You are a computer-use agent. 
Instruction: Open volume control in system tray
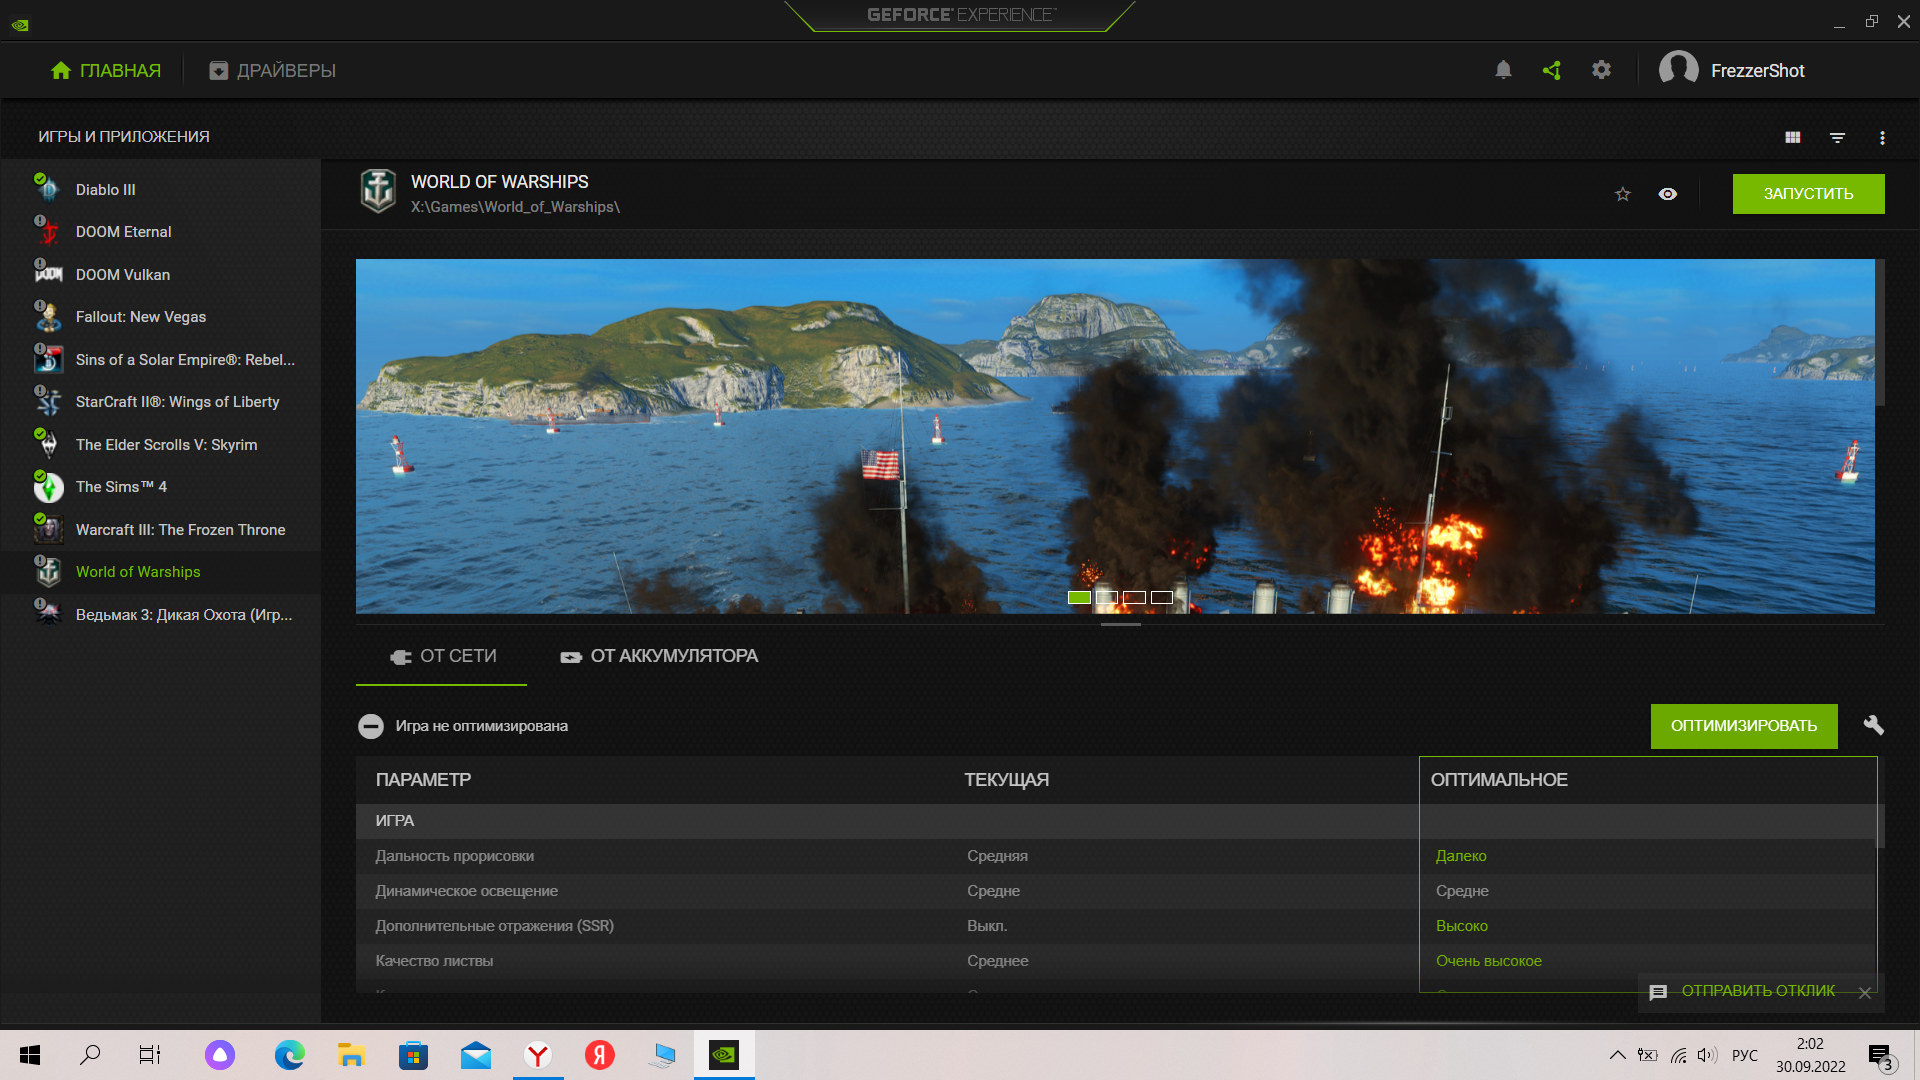[x=1707, y=1055]
